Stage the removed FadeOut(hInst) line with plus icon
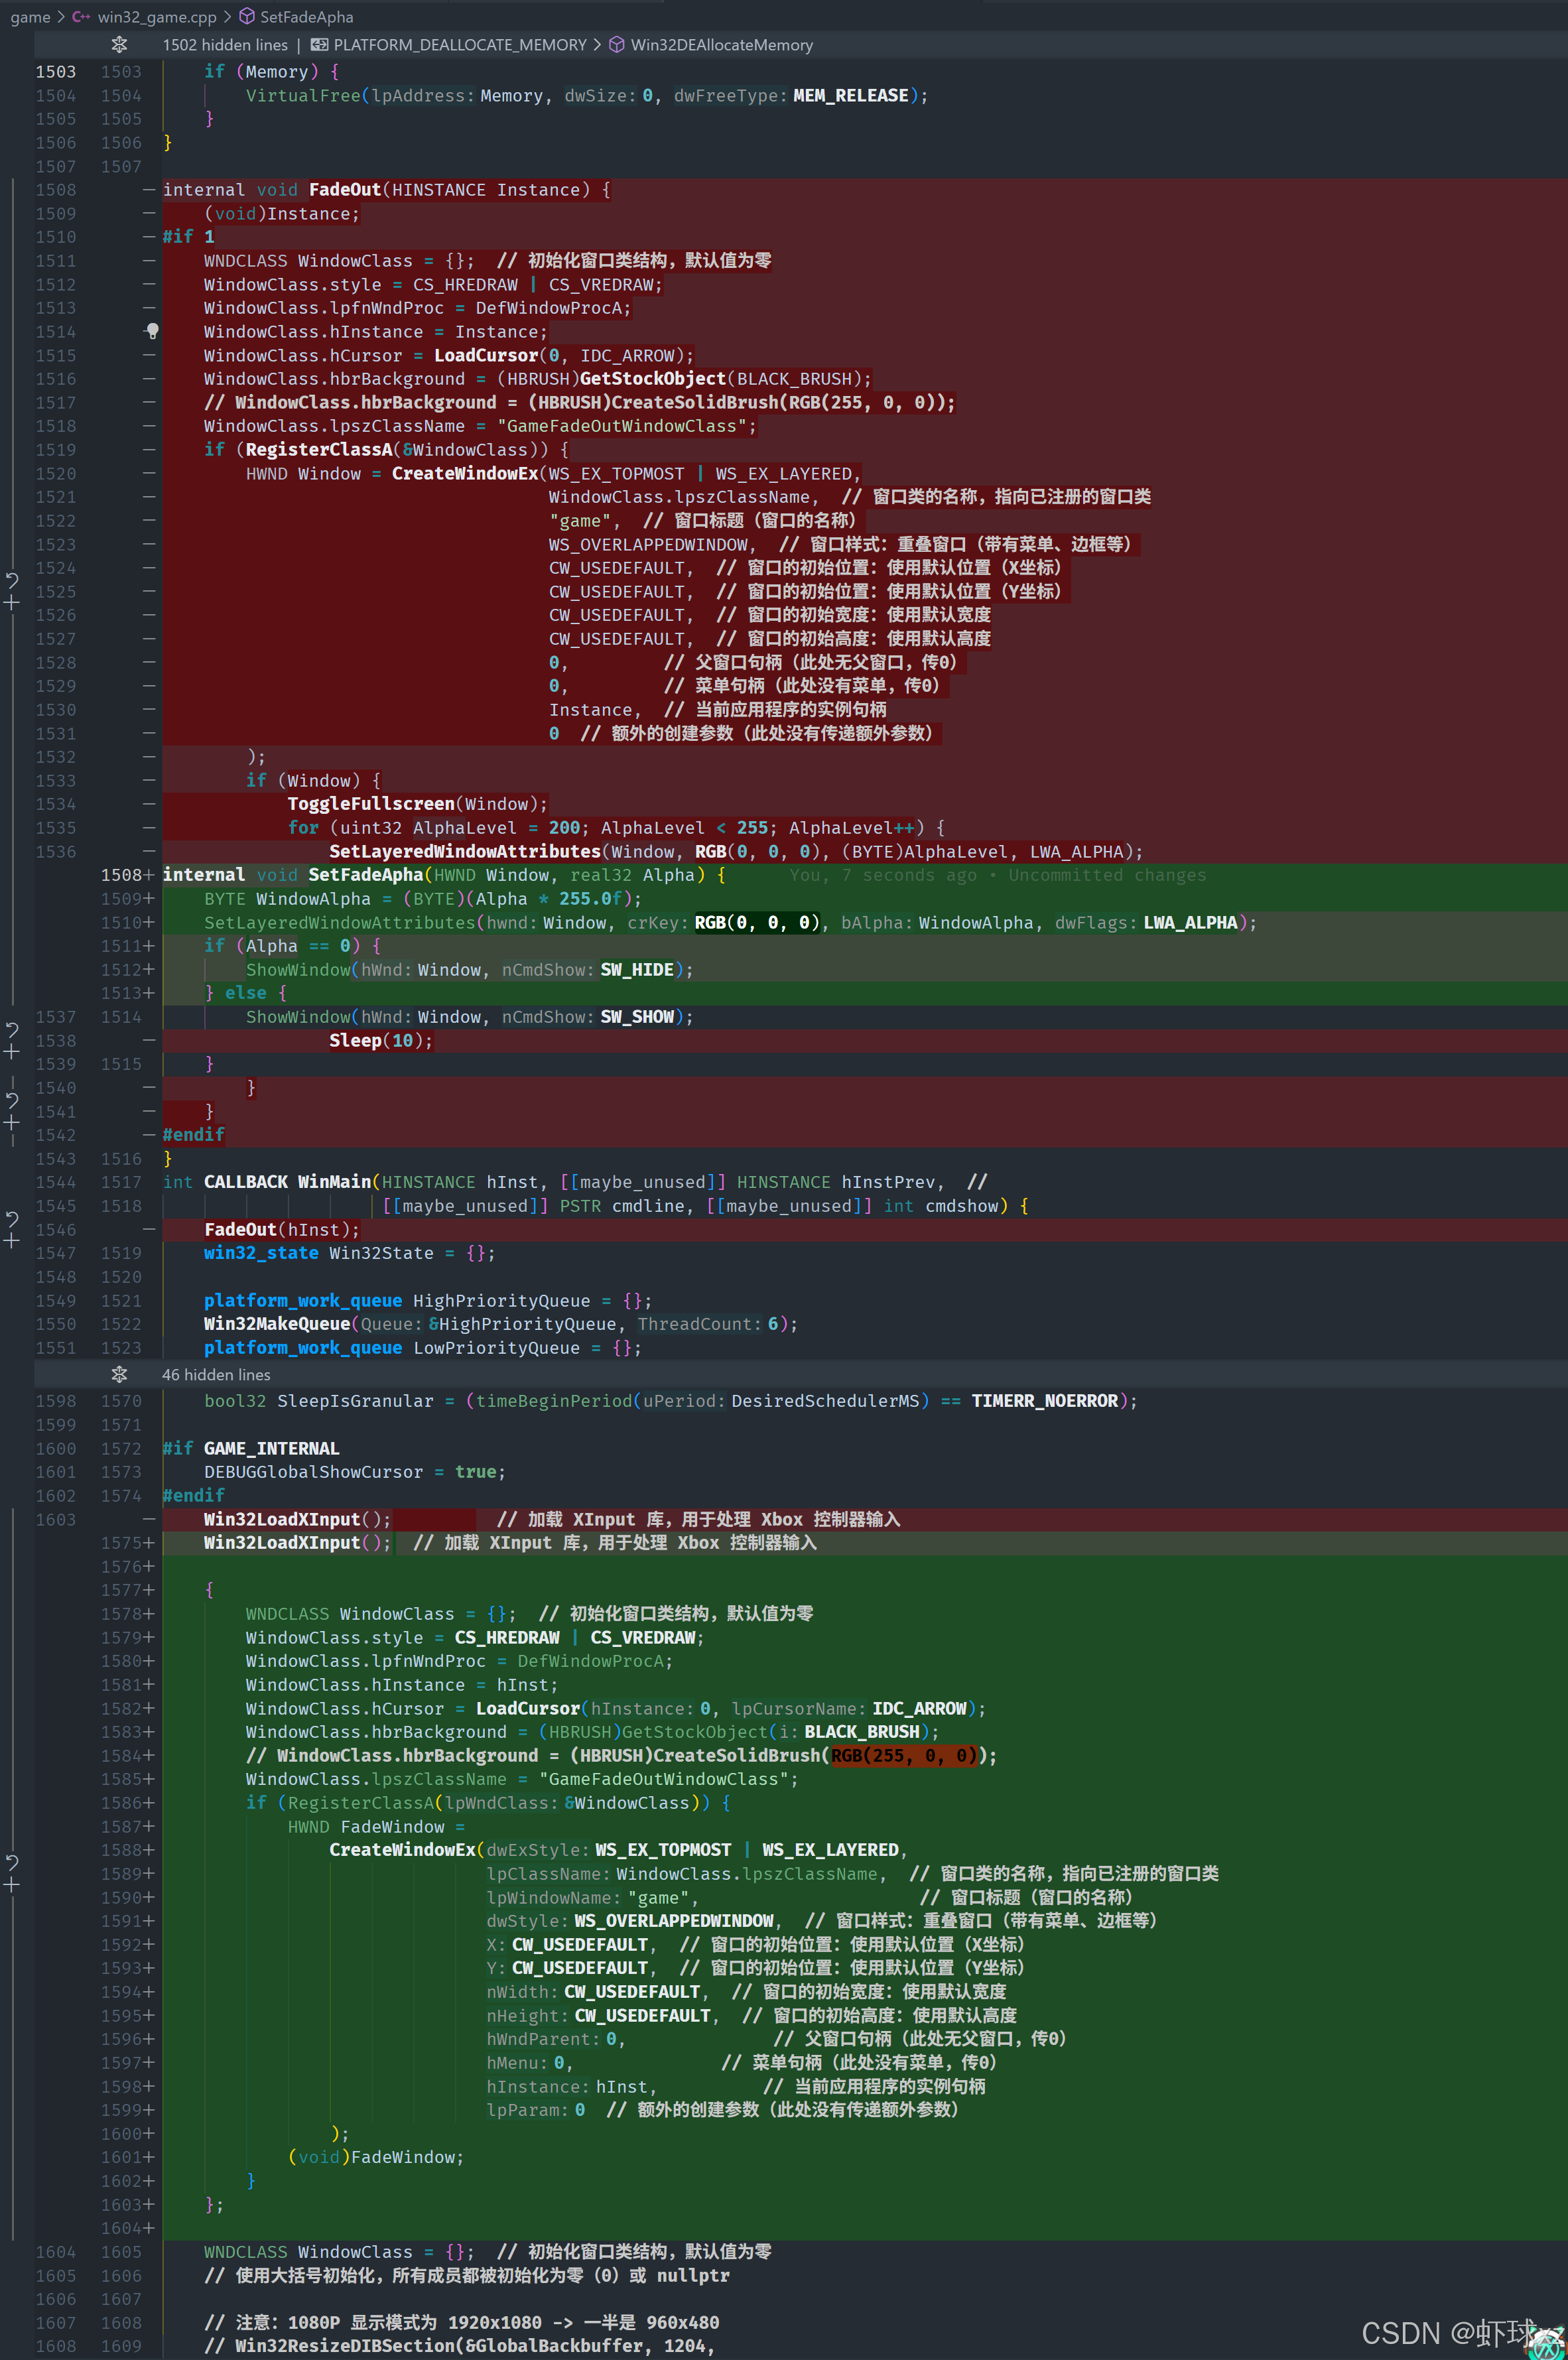Image resolution: width=1568 pixels, height=2360 pixels. click(12, 1241)
